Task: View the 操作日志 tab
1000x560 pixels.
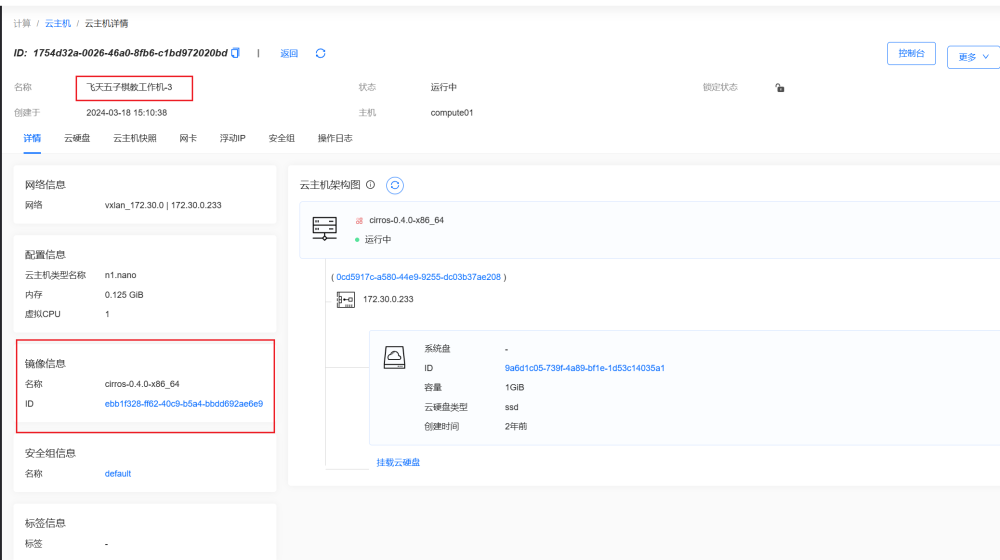Action: pos(335,138)
